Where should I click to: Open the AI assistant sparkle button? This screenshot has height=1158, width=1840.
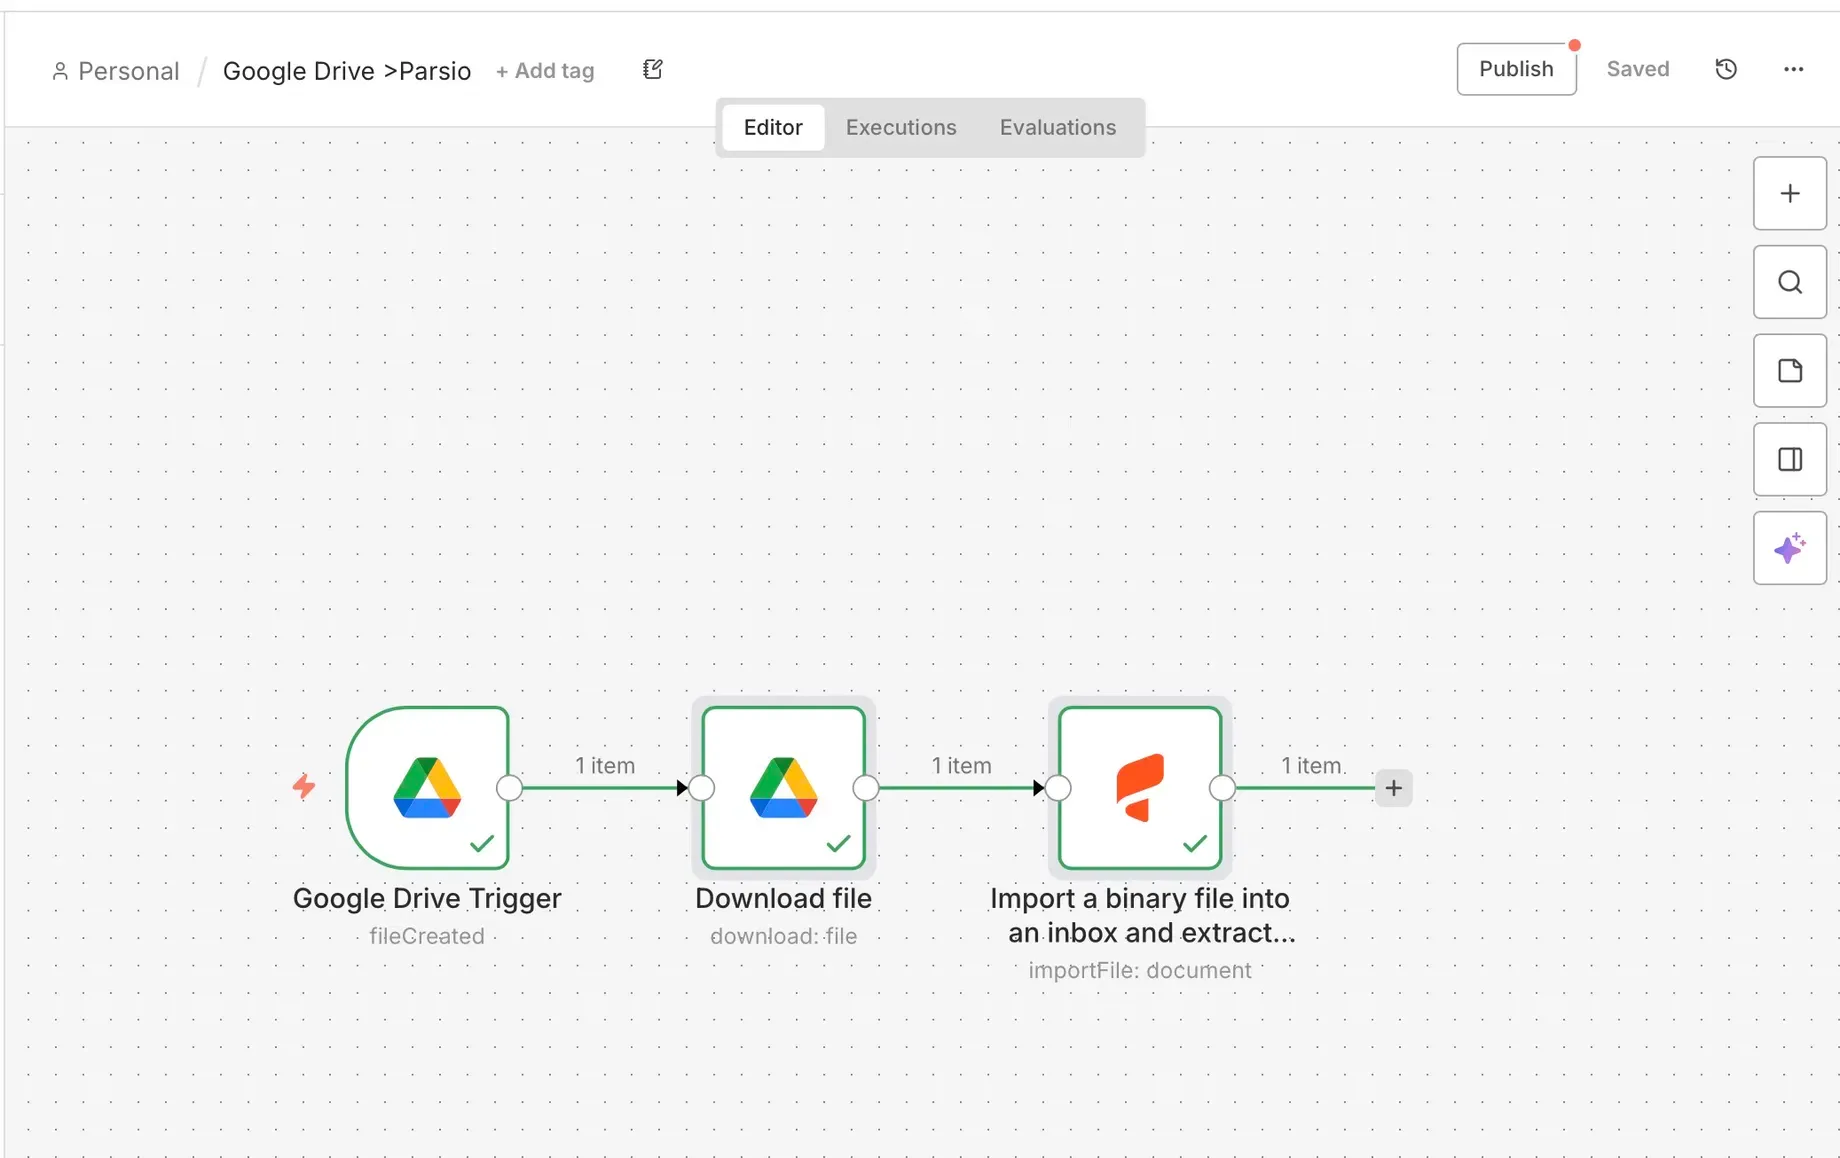coord(1789,548)
